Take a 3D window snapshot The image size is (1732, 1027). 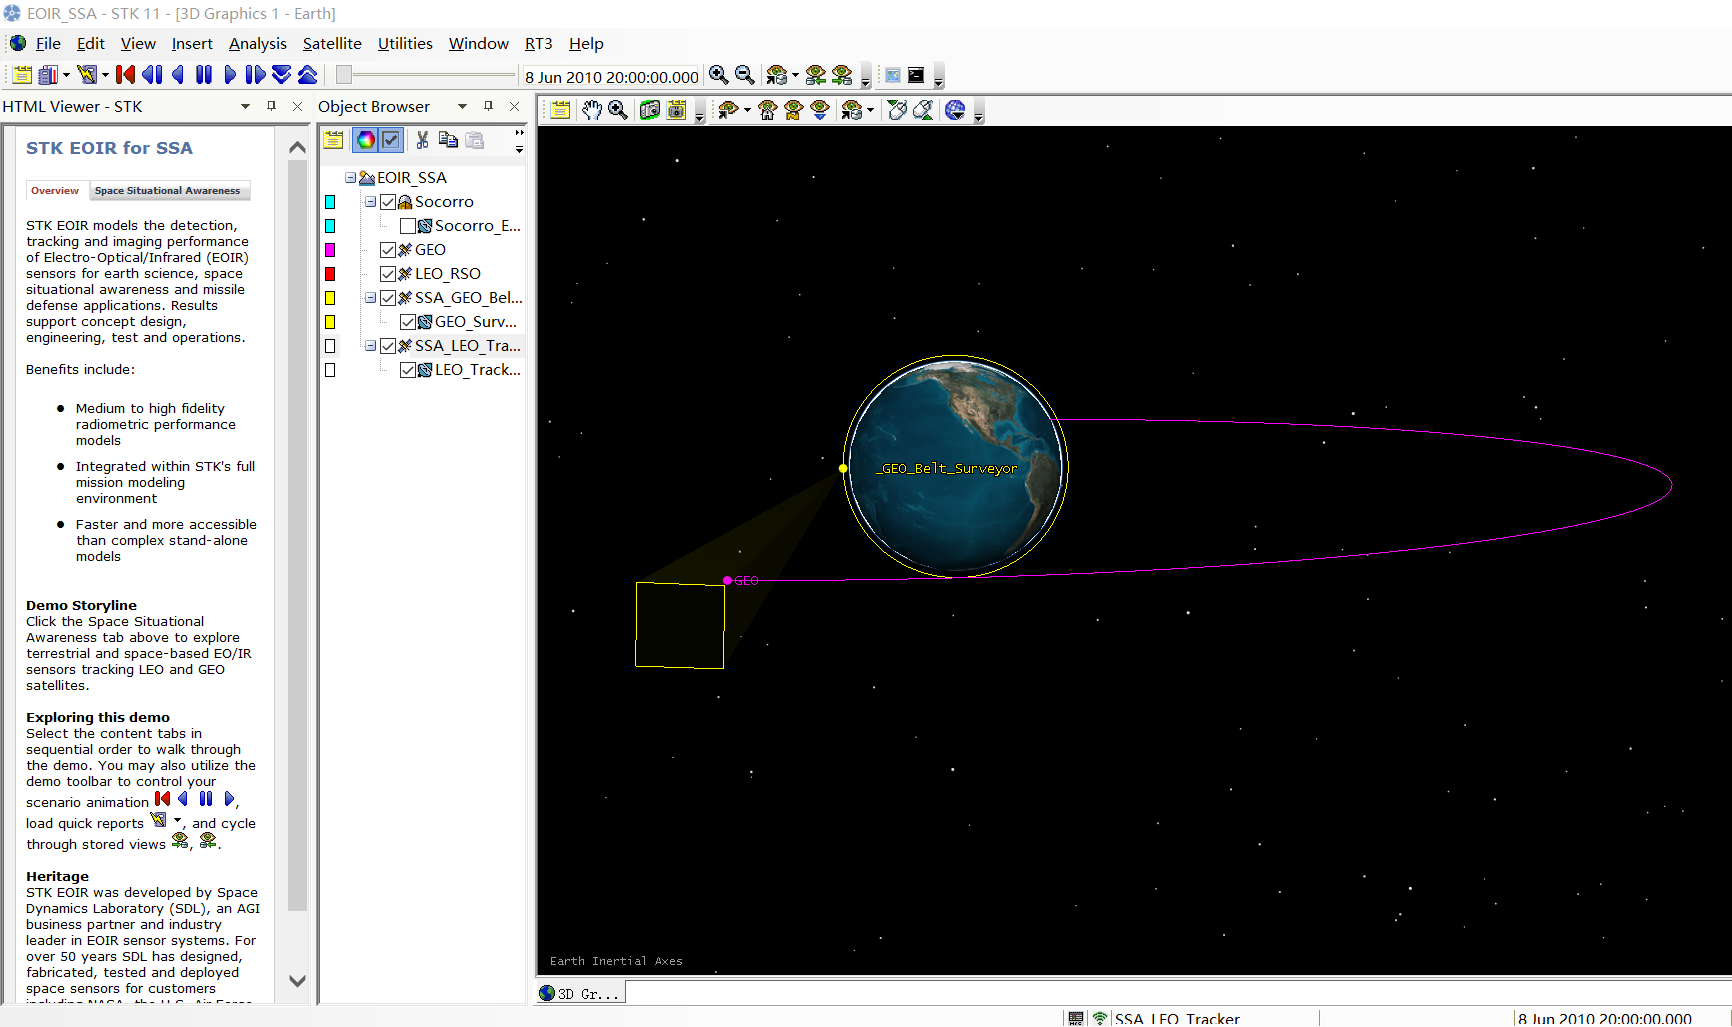click(650, 110)
